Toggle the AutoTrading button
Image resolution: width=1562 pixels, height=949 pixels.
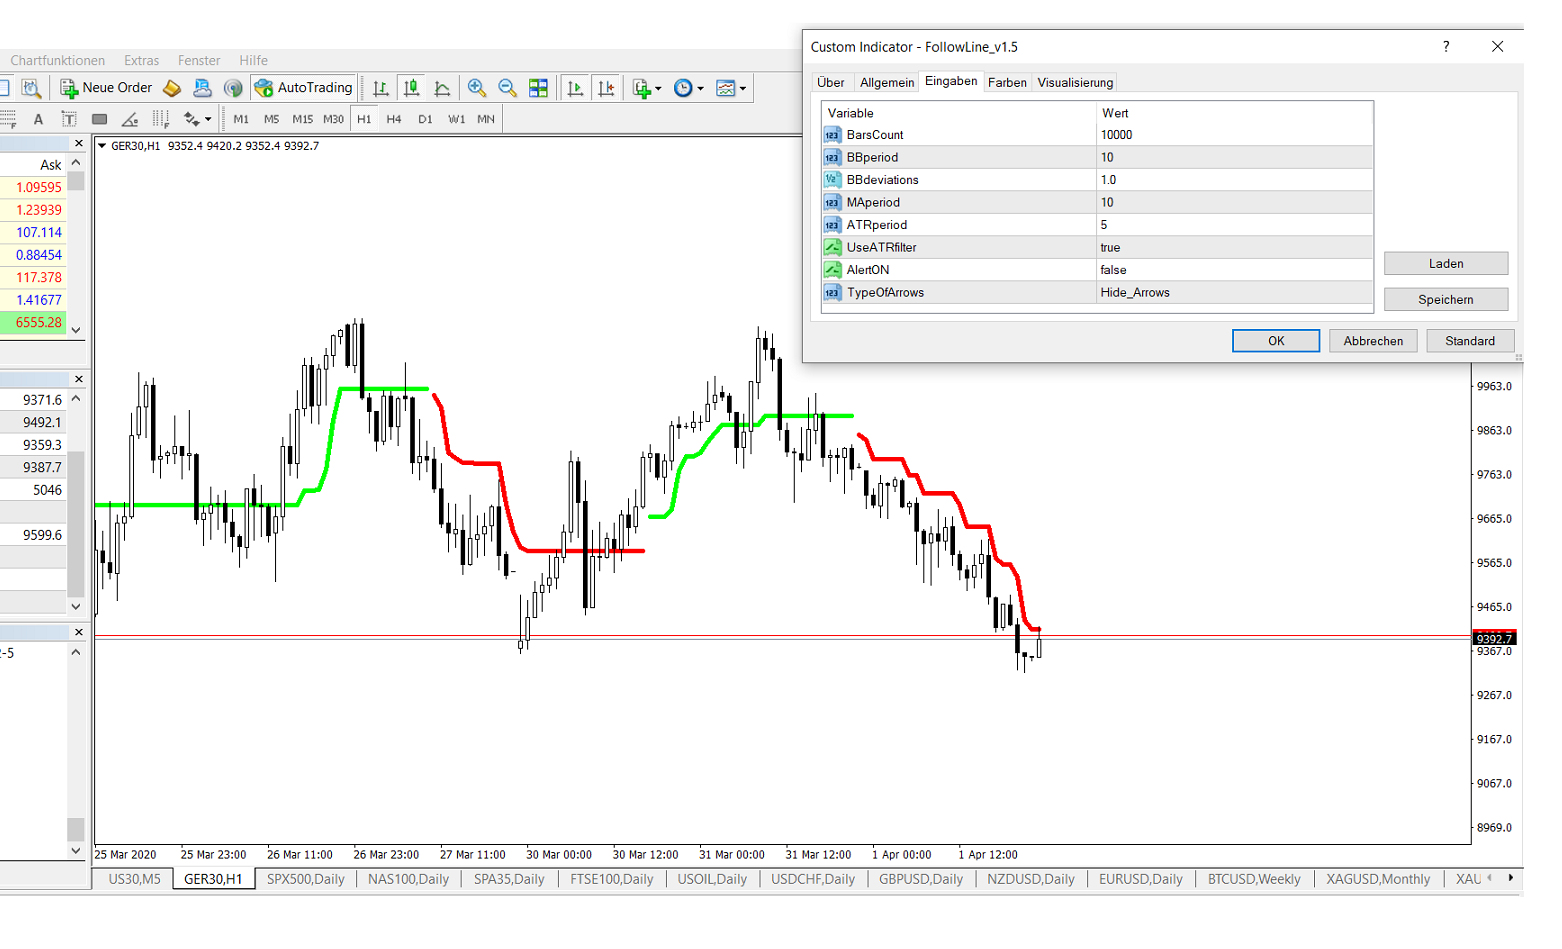click(304, 88)
